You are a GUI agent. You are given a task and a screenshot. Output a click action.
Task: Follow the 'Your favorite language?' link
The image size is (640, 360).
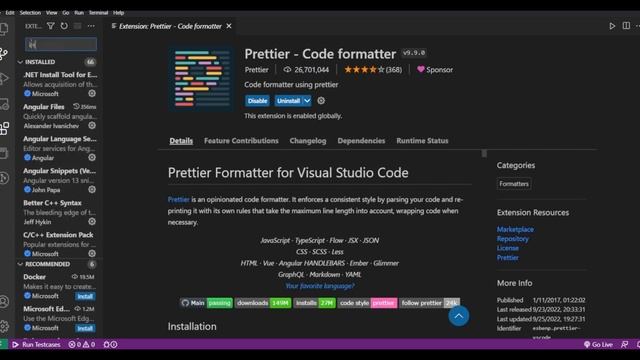pyautogui.click(x=320, y=286)
